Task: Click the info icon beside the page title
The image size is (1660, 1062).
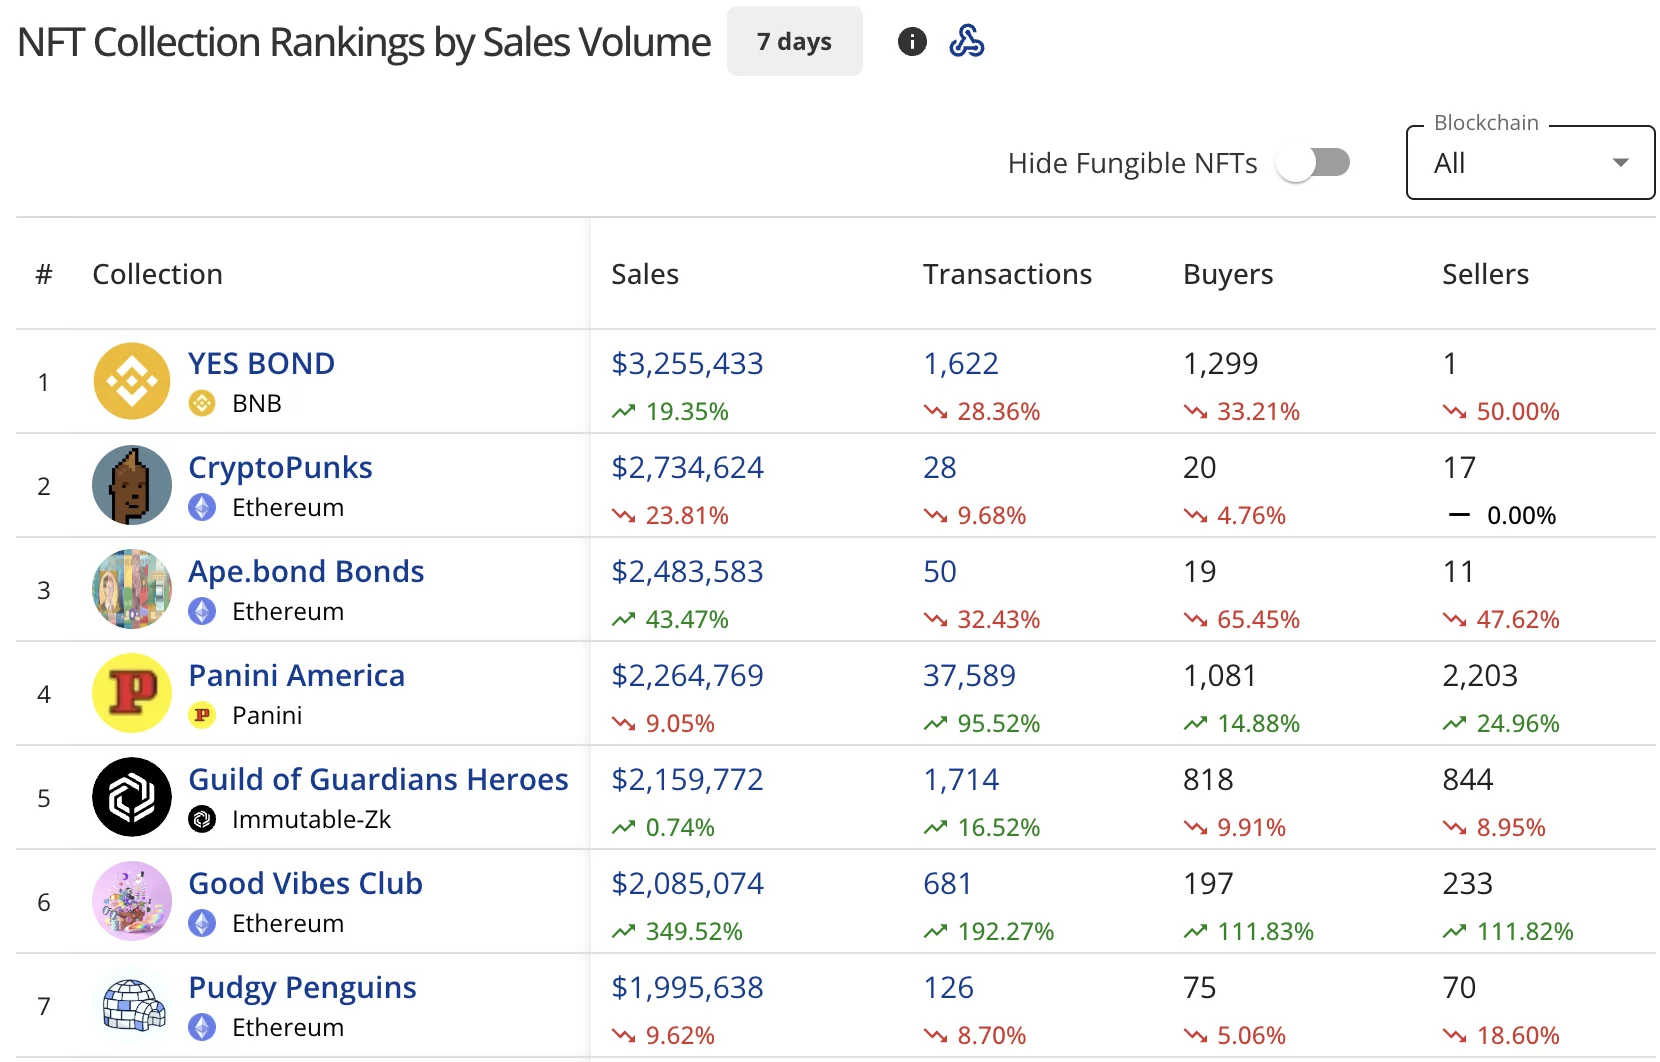Action: (911, 41)
